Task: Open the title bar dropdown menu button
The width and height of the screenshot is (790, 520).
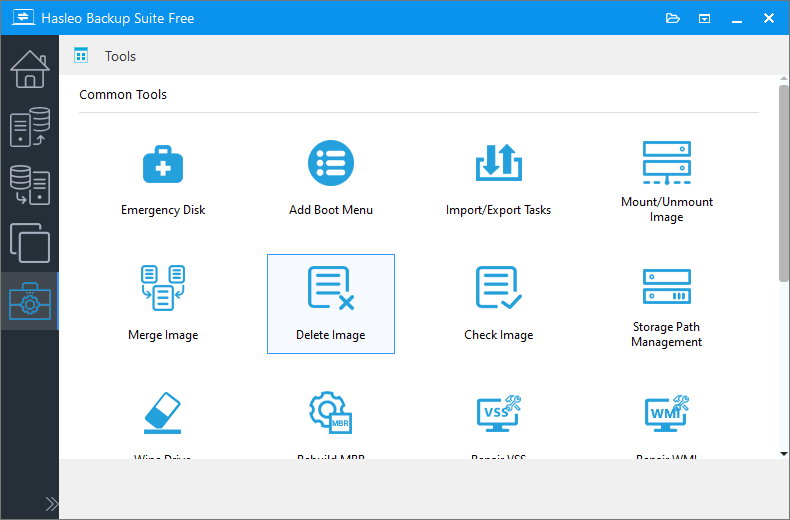Action: (704, 19)
